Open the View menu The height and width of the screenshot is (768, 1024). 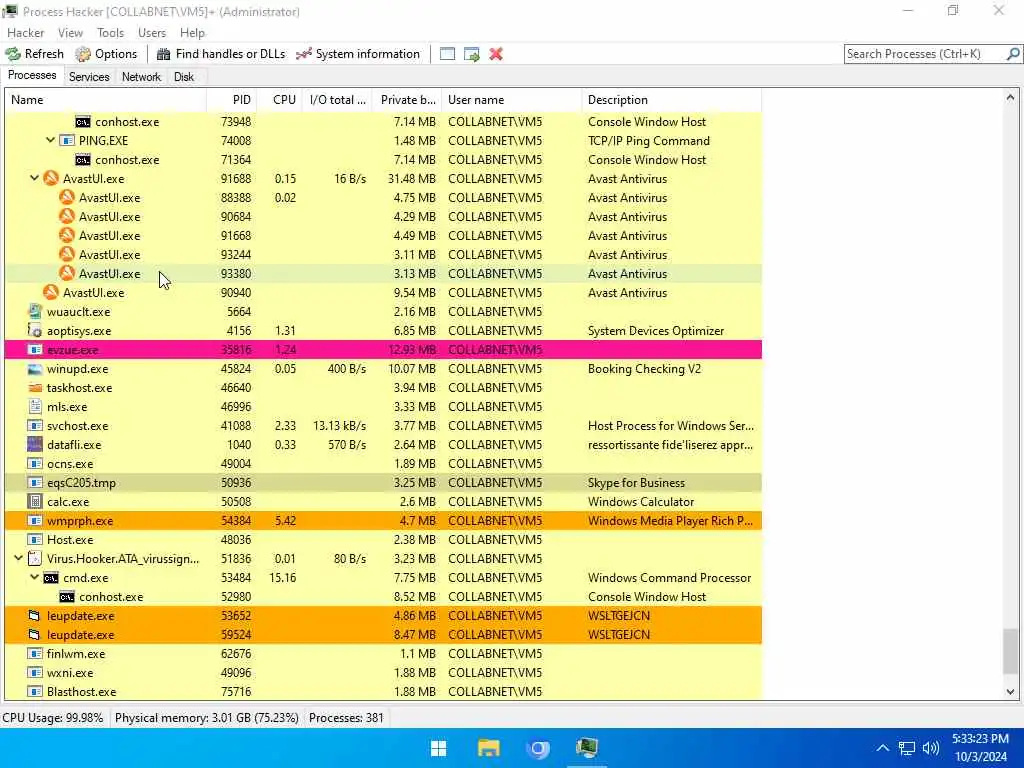(70, 33)
